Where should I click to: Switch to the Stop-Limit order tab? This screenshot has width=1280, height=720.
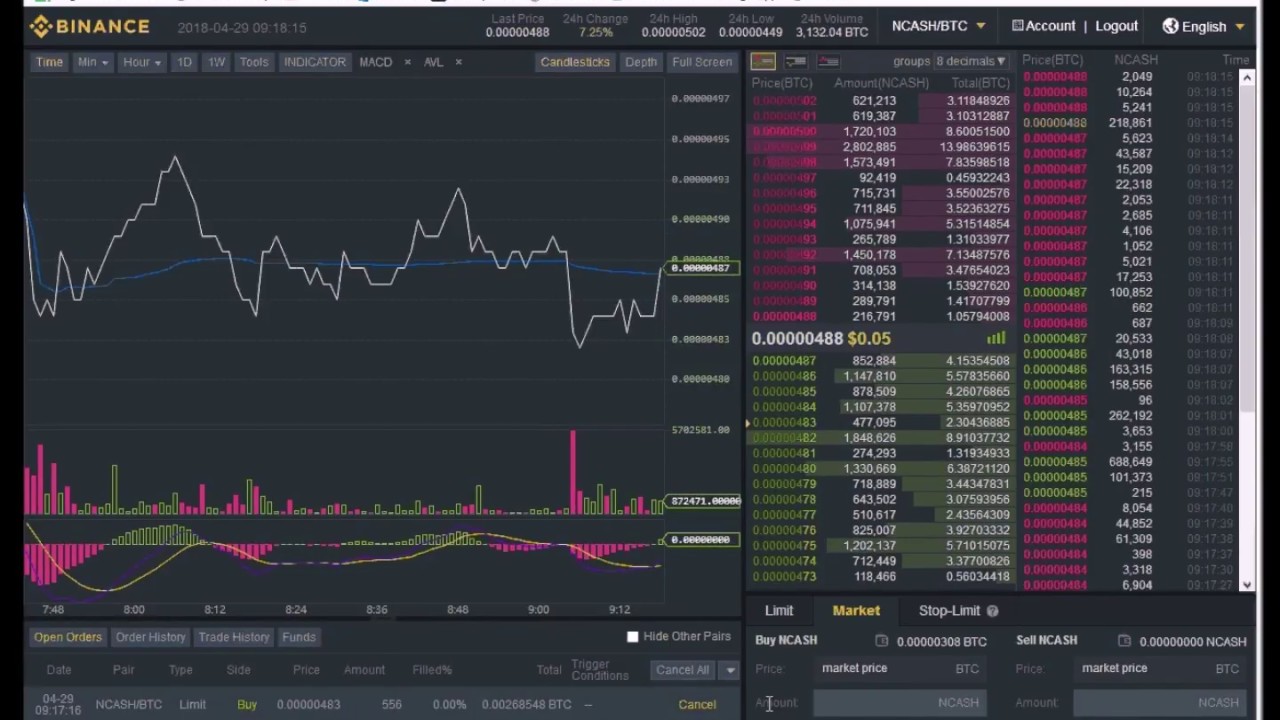(949, 611)
